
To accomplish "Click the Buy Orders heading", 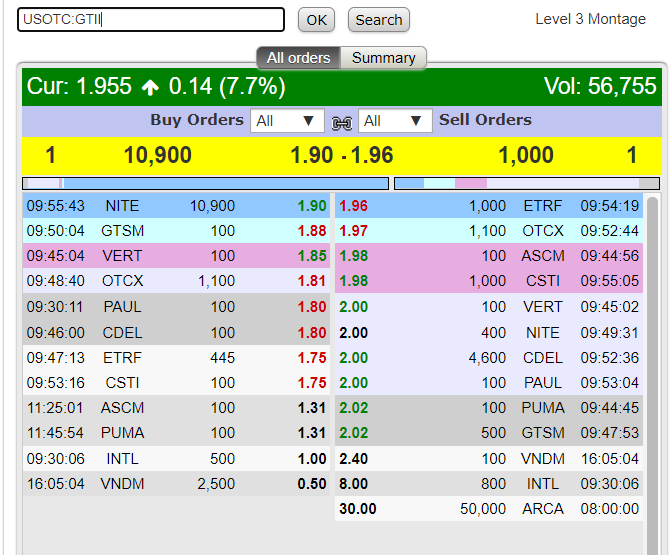I will tap(197, 120).
